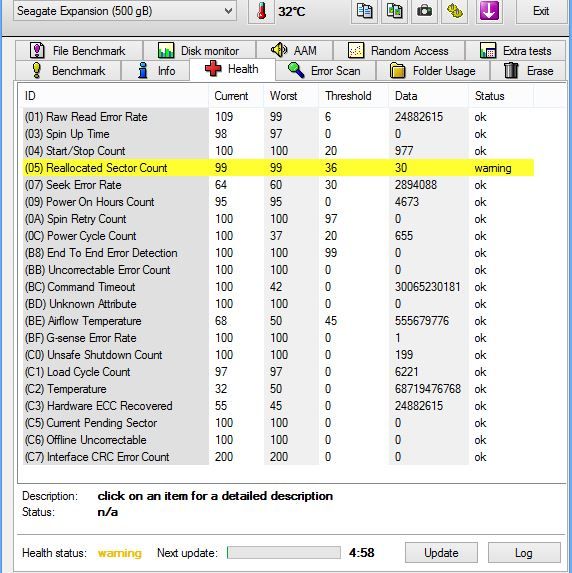The height and width of the screenshot is (573, 572).
Task: Open the Seagate Expansion drive dropdown
Action: pos(124,11)
